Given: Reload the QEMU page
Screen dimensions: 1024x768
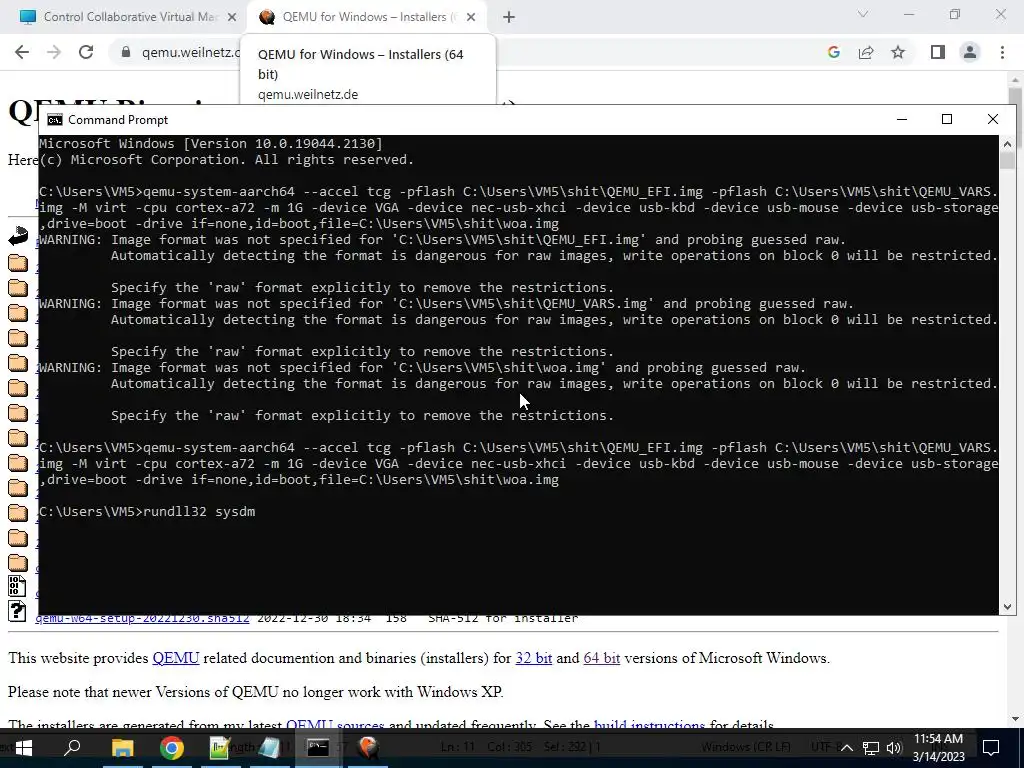Looking at the screenshot, I should (x=86, y=52).
